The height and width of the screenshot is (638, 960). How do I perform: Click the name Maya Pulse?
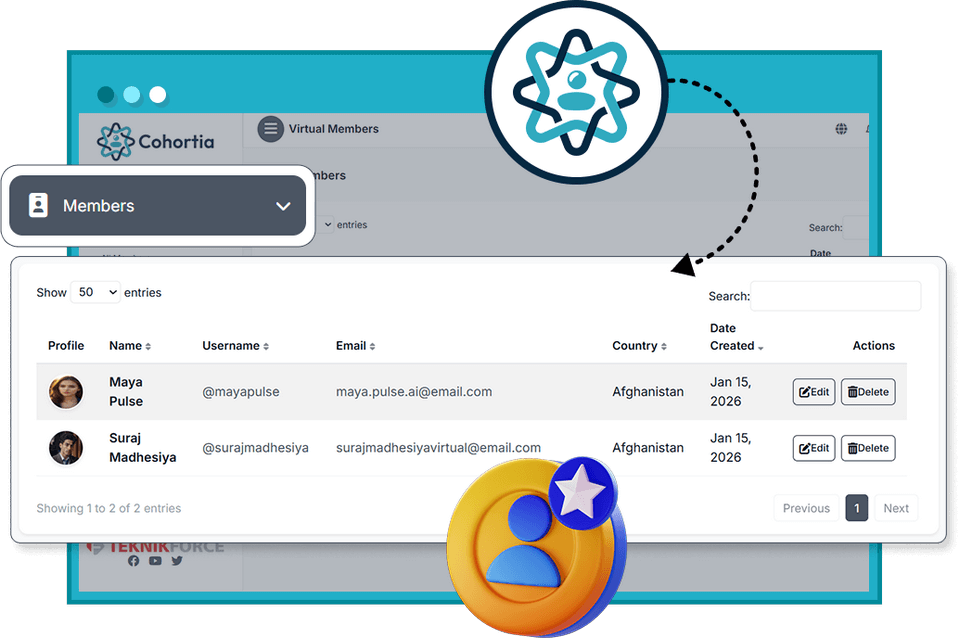coord(126,391)
